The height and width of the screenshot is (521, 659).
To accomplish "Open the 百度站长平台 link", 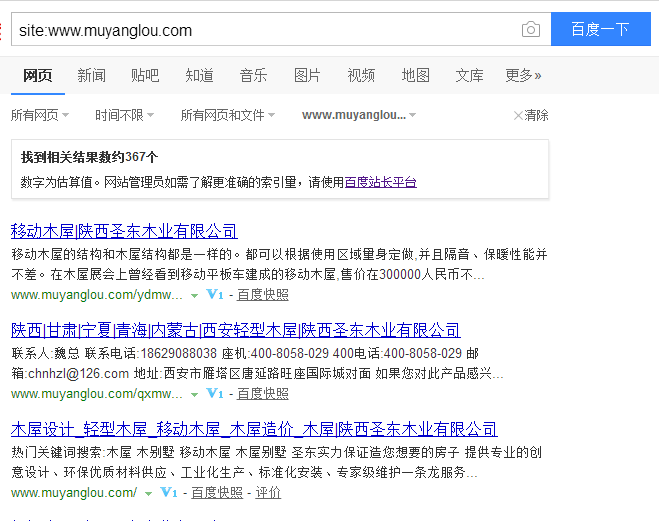I will pyautogui.click(x=380, y=182).
